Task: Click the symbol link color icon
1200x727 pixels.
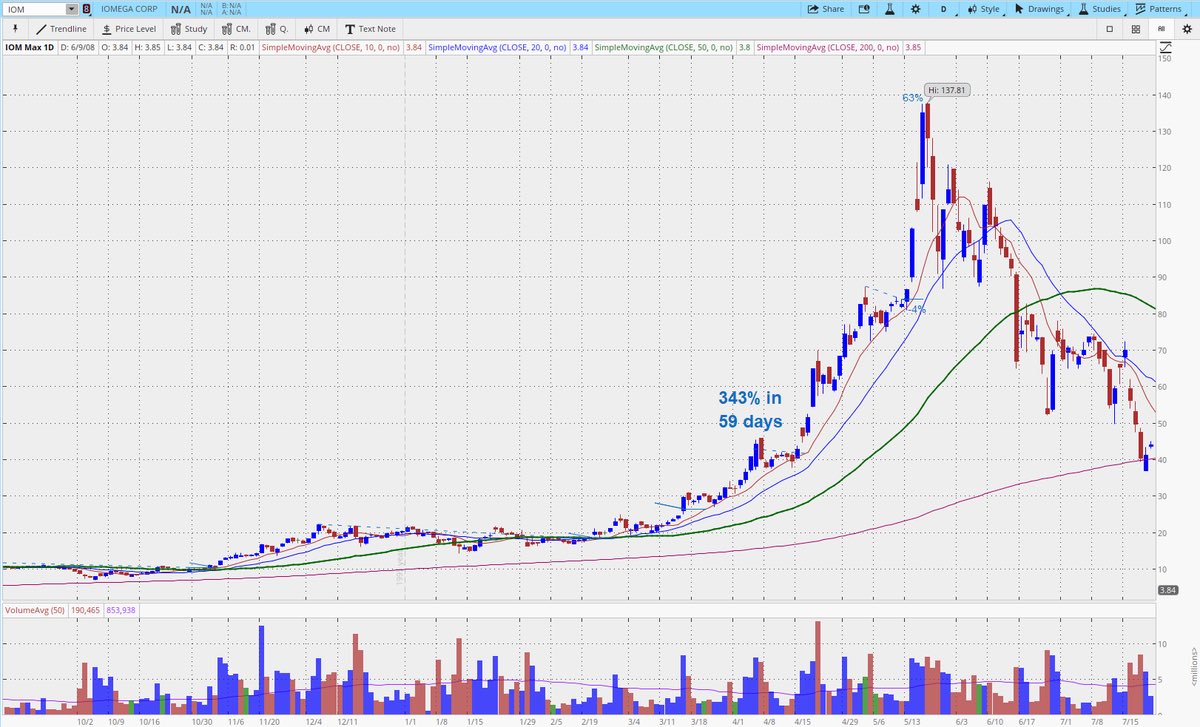Action: (x=86, y=8)
